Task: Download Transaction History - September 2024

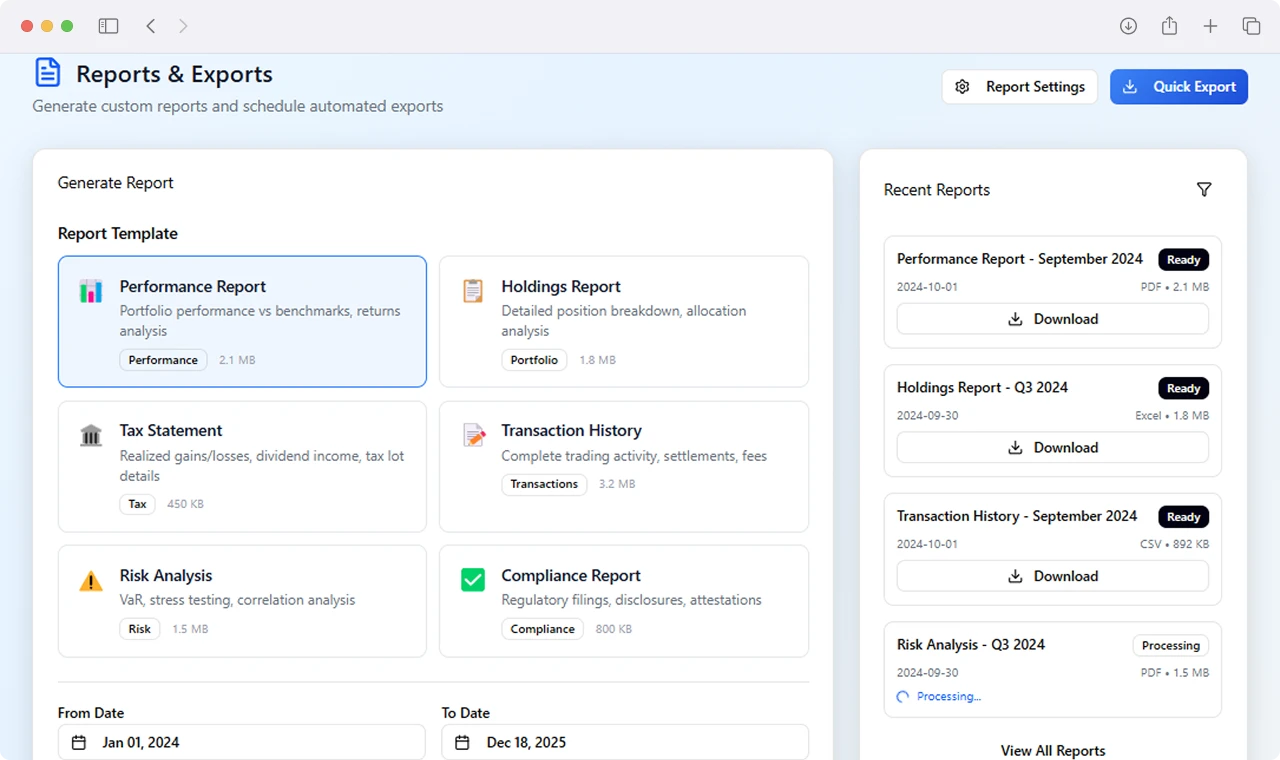Action: [1052, 576]
